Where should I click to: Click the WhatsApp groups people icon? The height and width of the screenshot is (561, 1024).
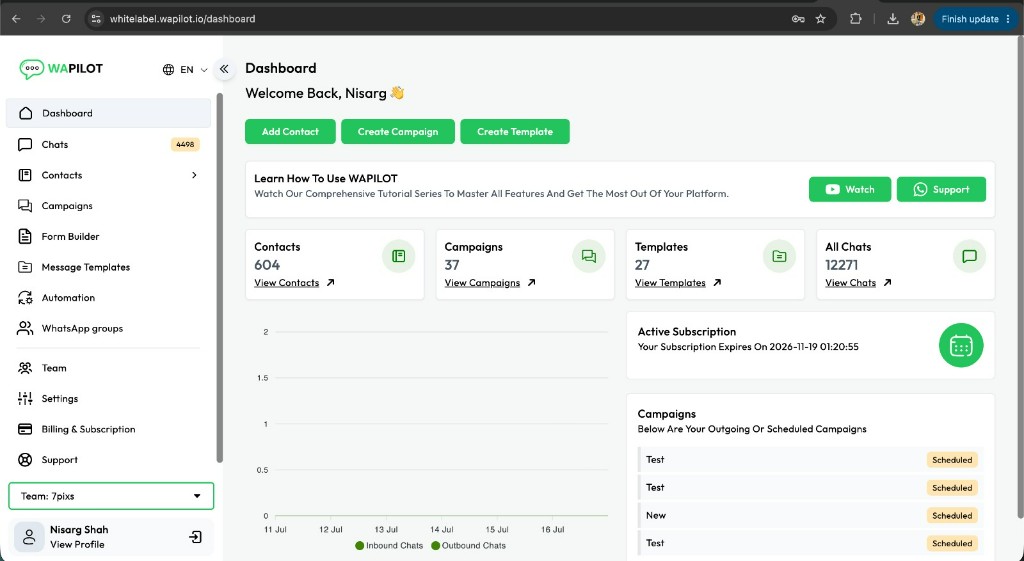tap(25, 329)
